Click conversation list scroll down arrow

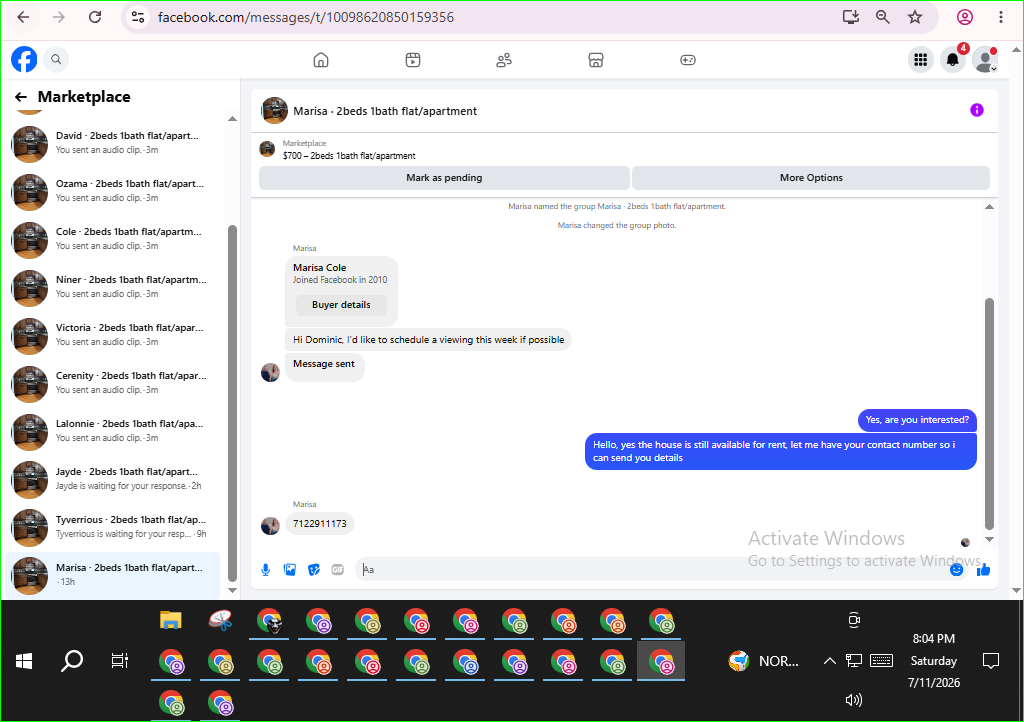pos(232,590)
